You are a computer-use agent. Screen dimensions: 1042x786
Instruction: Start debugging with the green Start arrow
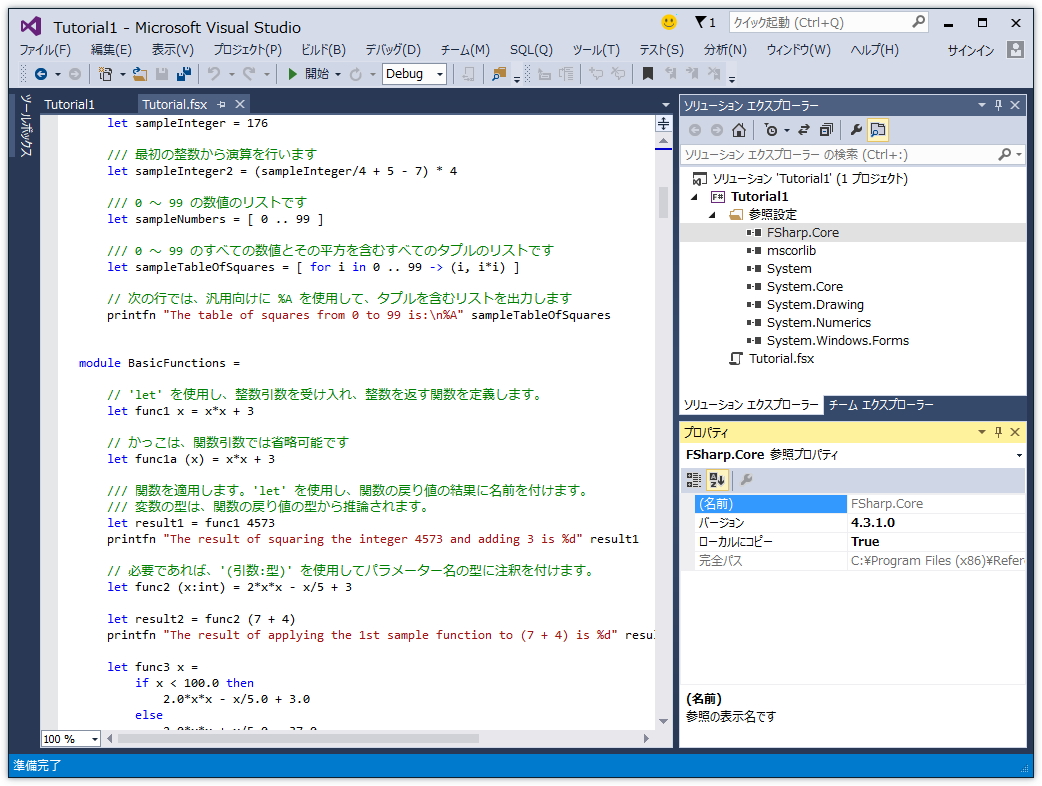(x=291, y=73)
